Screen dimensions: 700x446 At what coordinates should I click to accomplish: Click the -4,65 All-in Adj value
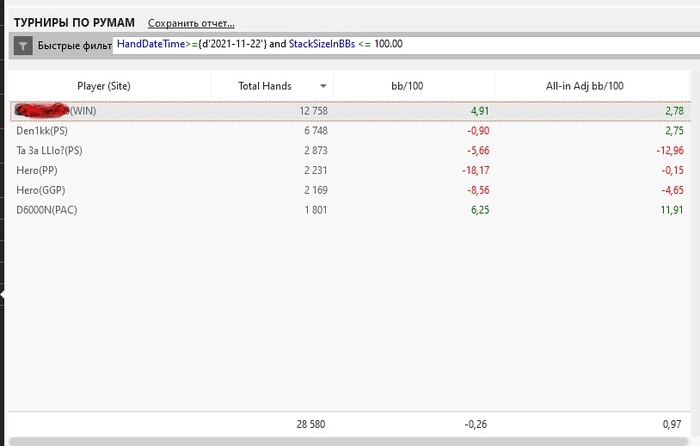(x=672, y=190)
